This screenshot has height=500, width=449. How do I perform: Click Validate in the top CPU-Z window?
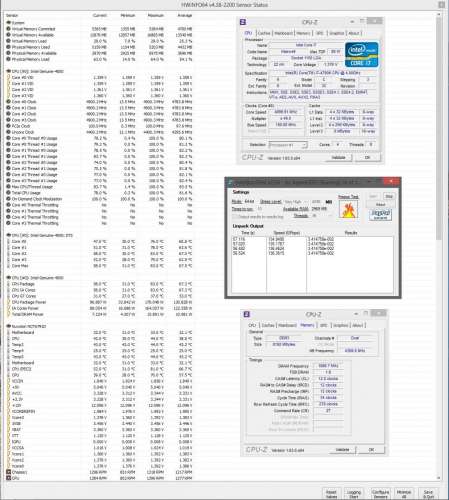pyautogui.click(x=338, y=157)
